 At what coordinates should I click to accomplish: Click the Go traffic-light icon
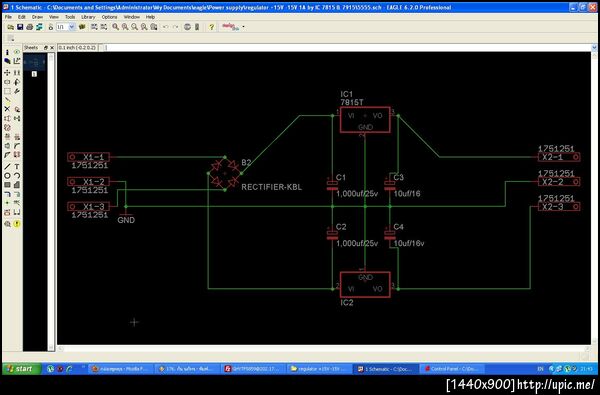pos(197,27)
